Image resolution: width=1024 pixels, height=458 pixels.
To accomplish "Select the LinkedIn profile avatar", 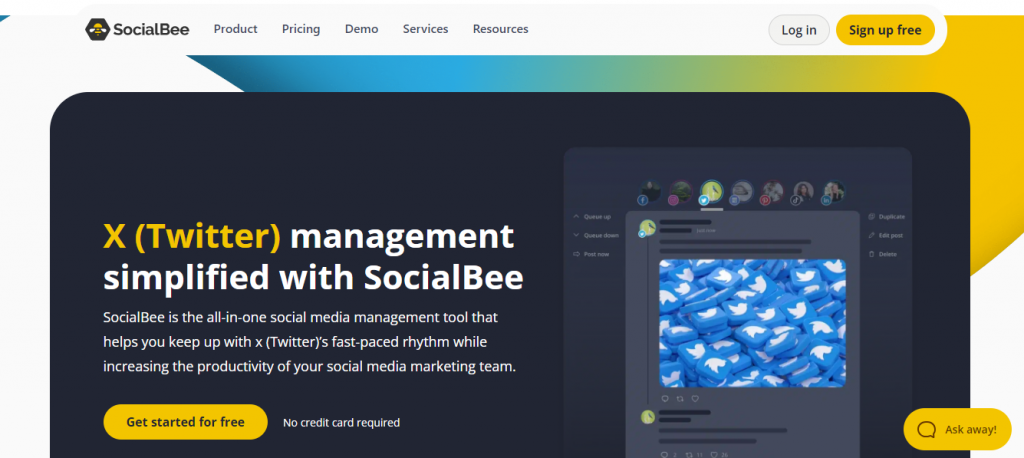I will pos(834,192).
